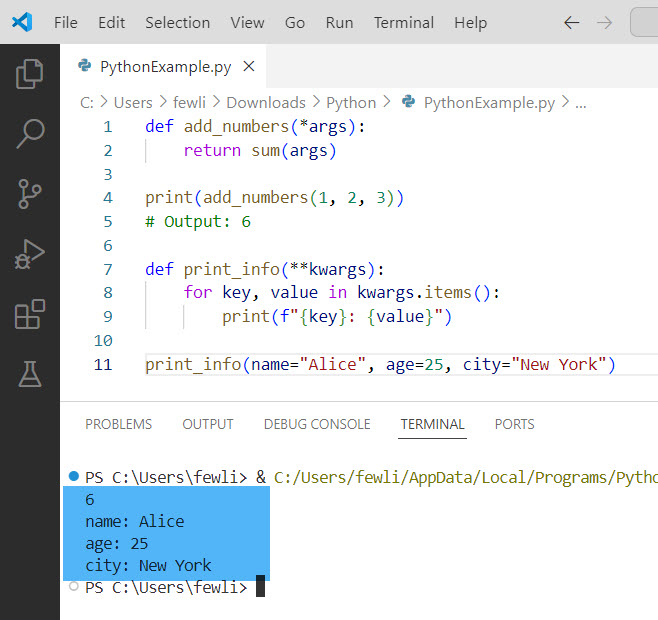Click the Python folder breadcrumb
This screenshot has height=620, width=658.
point(351,103)
